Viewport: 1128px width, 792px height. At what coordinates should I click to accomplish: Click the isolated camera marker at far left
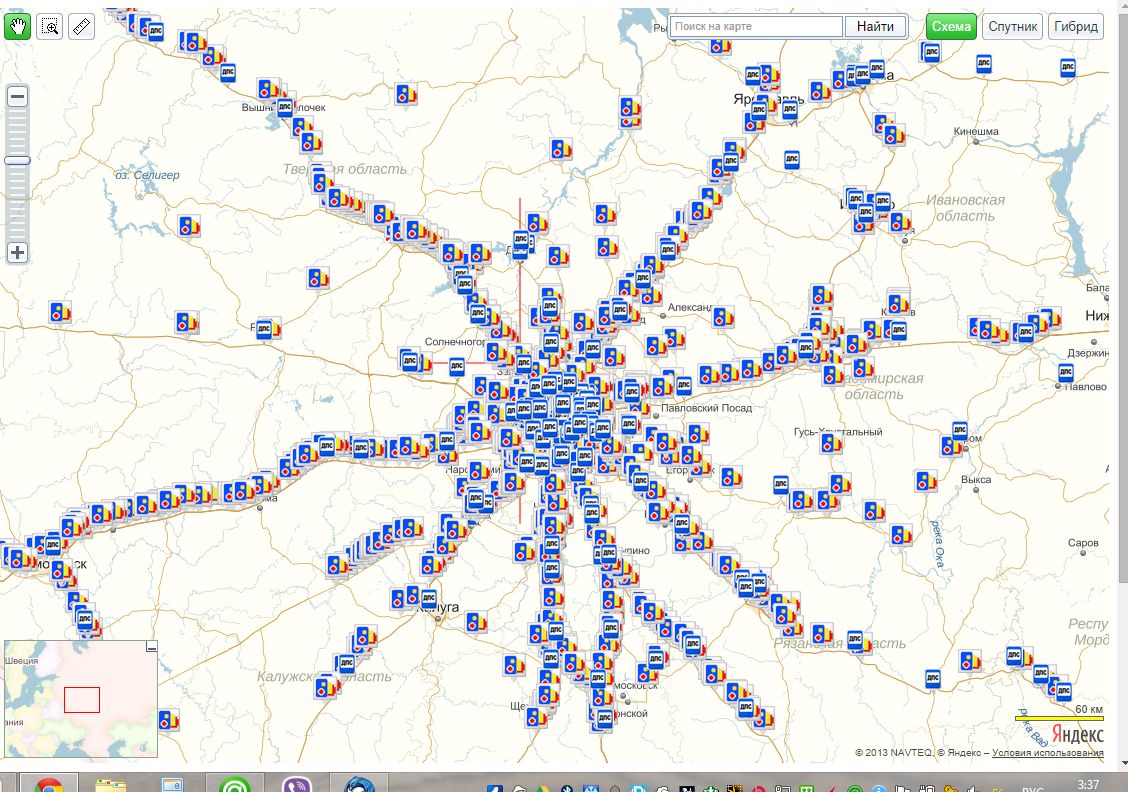point(60,312)
